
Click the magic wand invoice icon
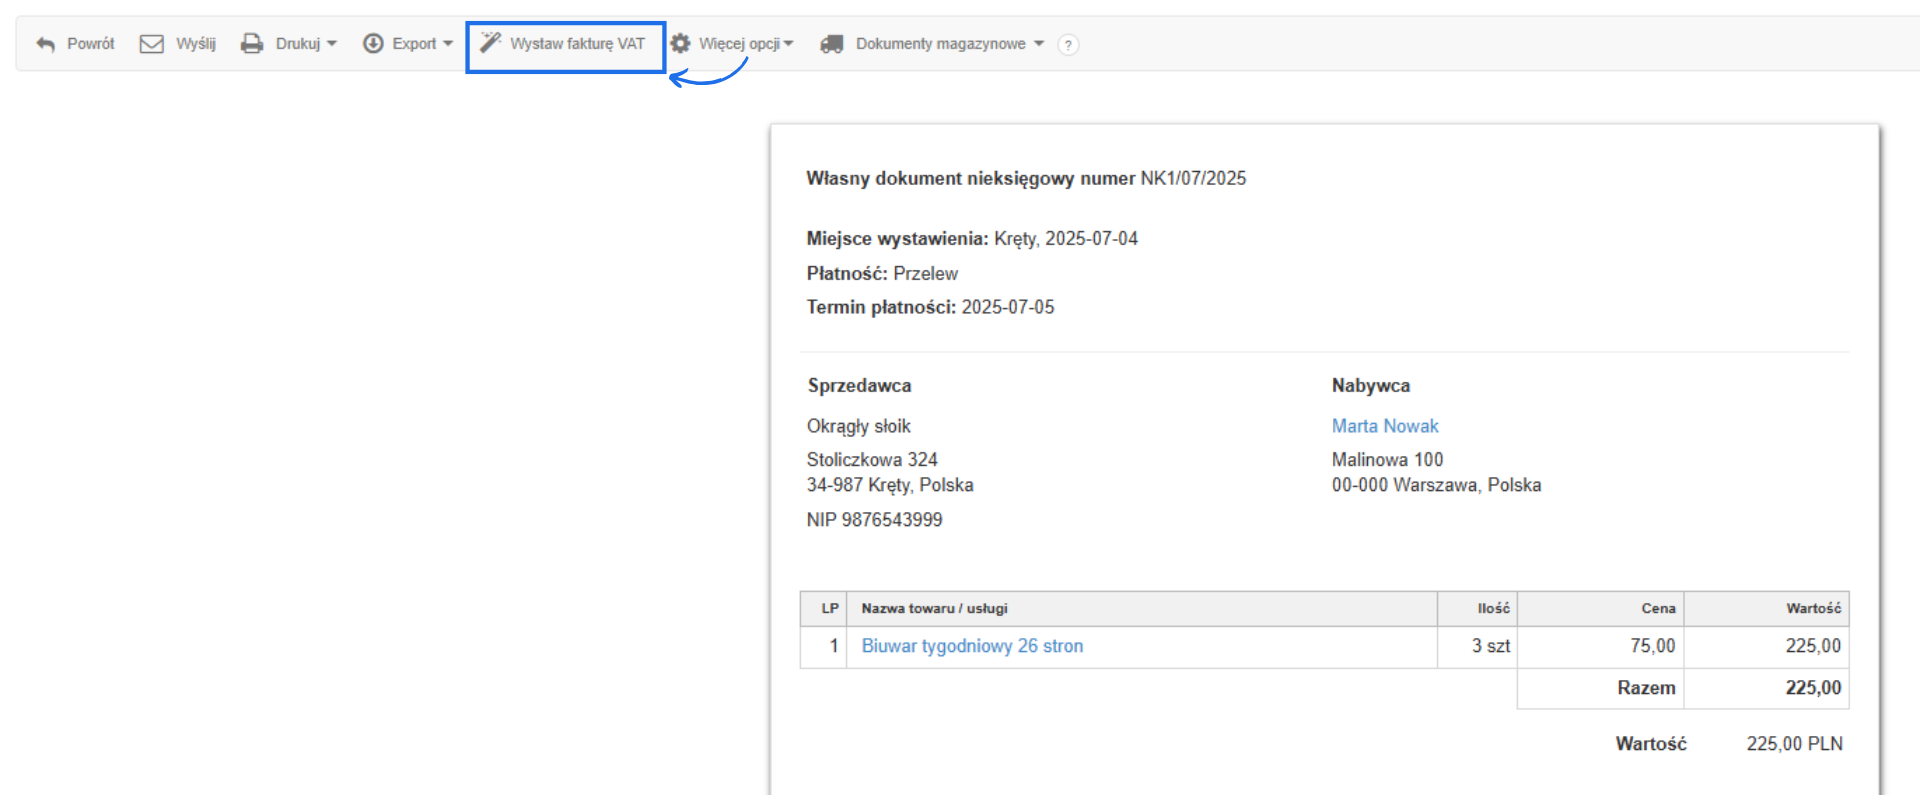click(x=490, y=43)
